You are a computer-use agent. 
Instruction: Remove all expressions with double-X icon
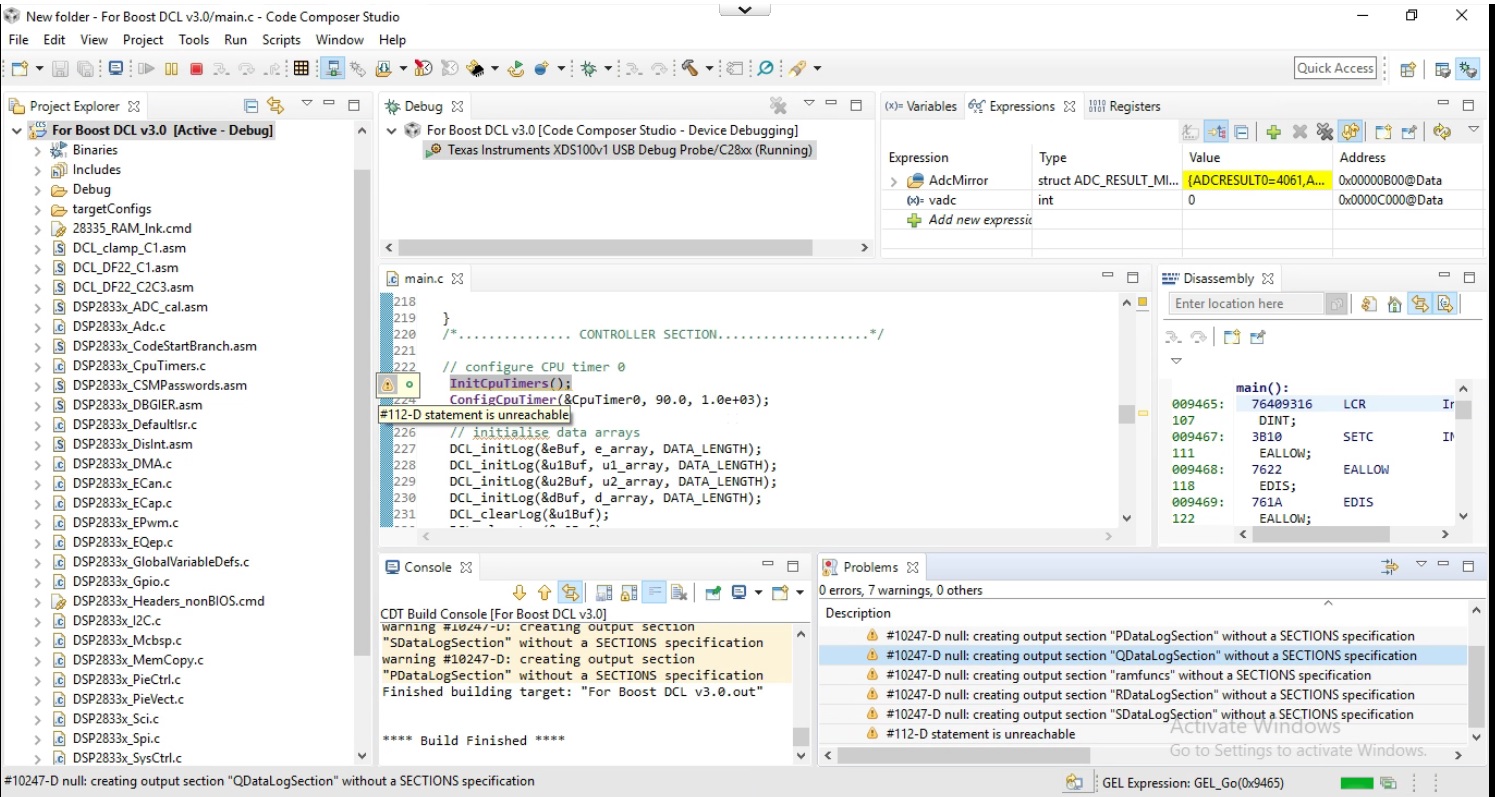coord(1324,132)
